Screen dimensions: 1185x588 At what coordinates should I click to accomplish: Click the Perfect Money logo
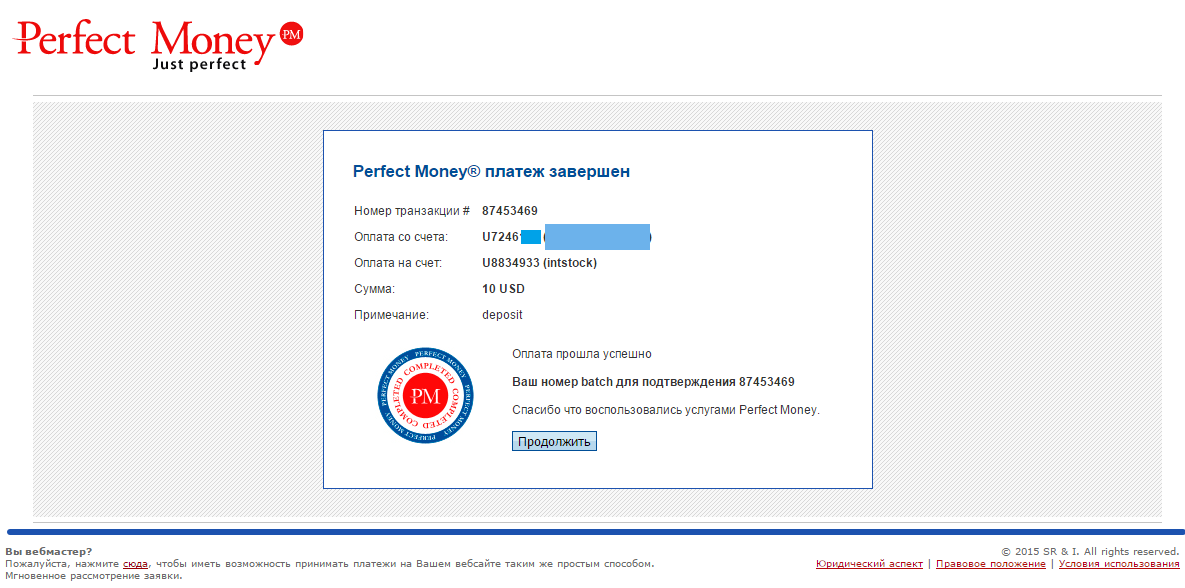[x=158, y=44]
